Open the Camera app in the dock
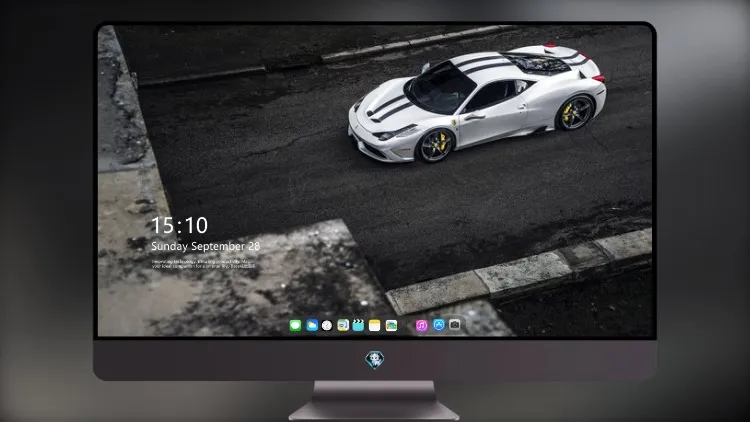The image size is (750, 422). point(455,325)
